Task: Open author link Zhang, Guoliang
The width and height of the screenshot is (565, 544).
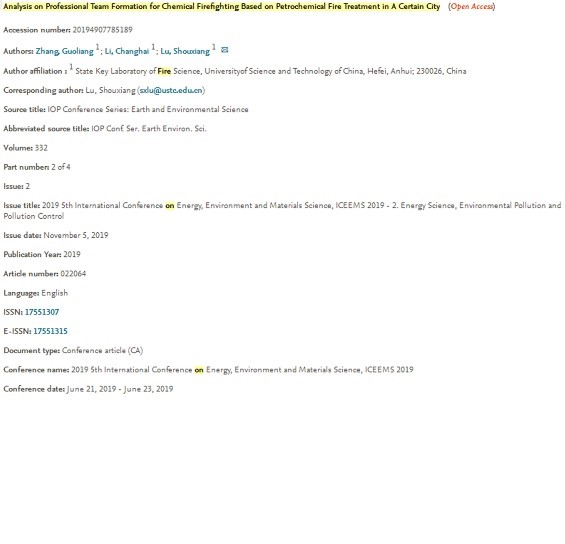Action: 64,51
